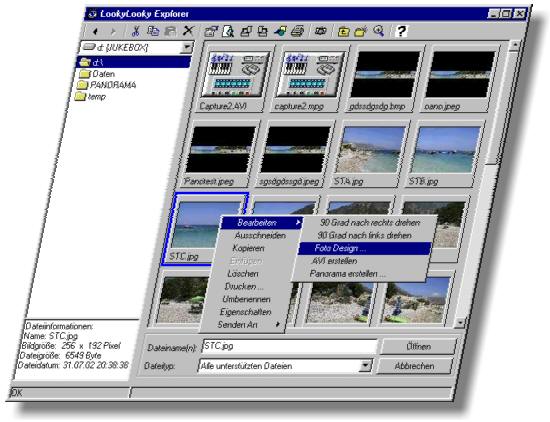Click the Abbrechen button
Screen dimensions: 550x422
pyautogui.click(x=414, y=366)
